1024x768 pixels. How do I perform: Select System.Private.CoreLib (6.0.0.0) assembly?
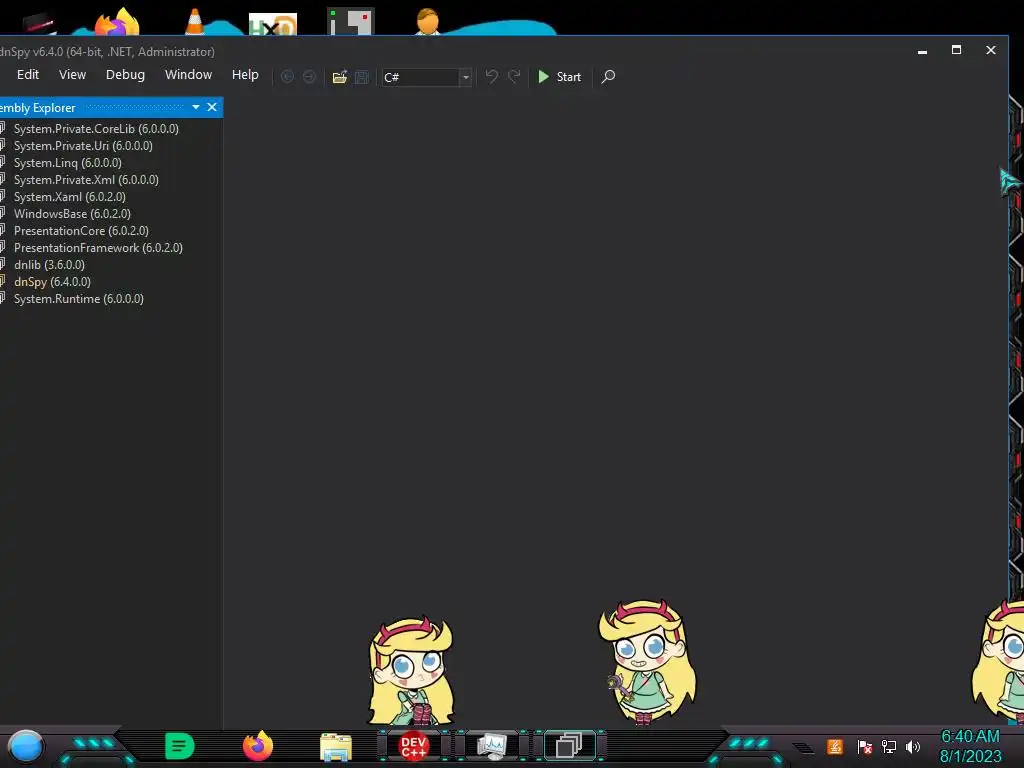(96, 129)
